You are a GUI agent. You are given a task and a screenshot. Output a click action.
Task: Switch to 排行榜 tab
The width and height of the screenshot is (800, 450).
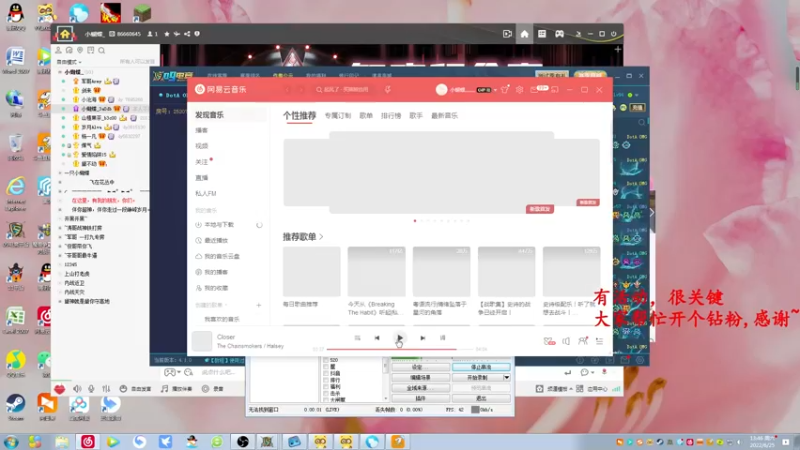(x=391, y=116)
